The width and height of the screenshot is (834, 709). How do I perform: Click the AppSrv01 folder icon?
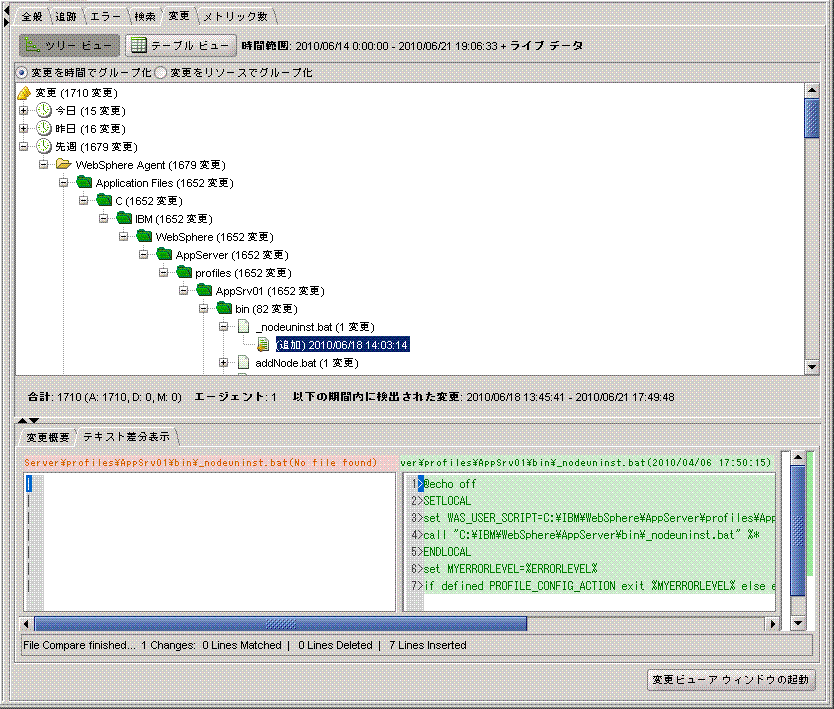(x=204, y=290)
